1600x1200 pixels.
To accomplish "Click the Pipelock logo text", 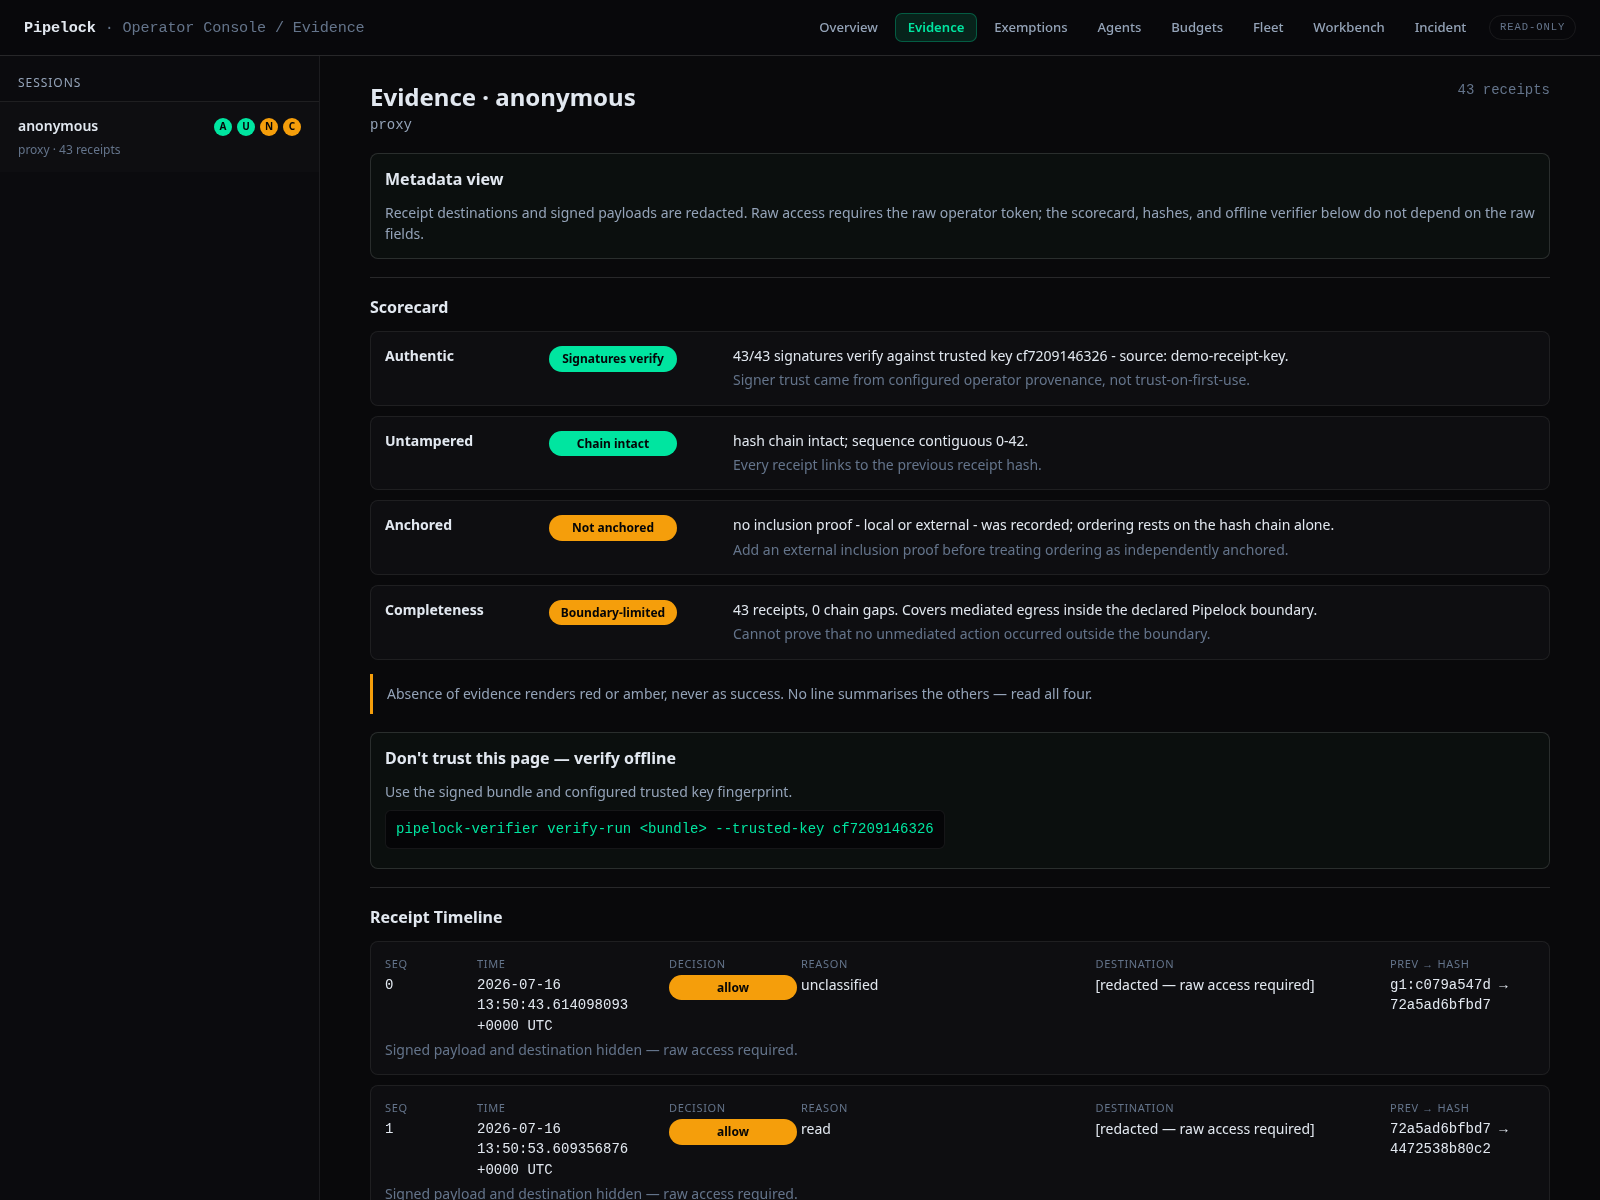I will (x=60, y=28).
